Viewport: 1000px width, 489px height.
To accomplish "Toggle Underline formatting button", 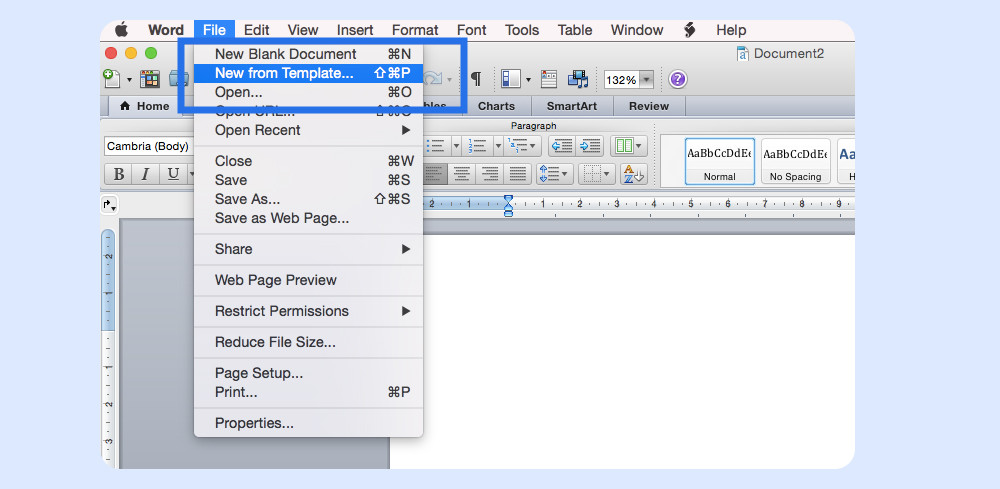I will tap(173, 174).
